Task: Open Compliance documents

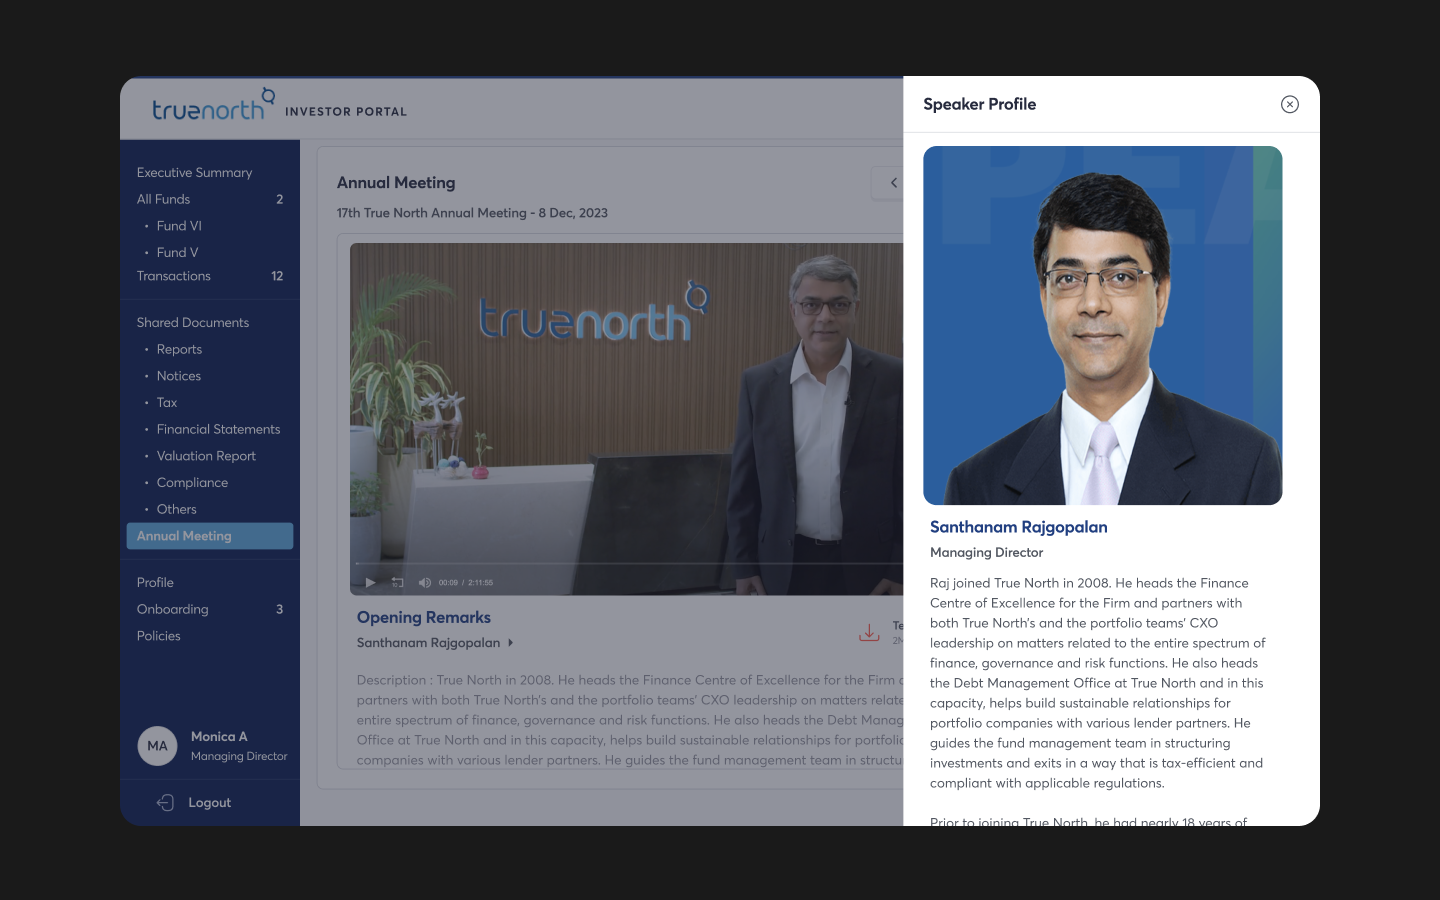Action: pos(192,482)
